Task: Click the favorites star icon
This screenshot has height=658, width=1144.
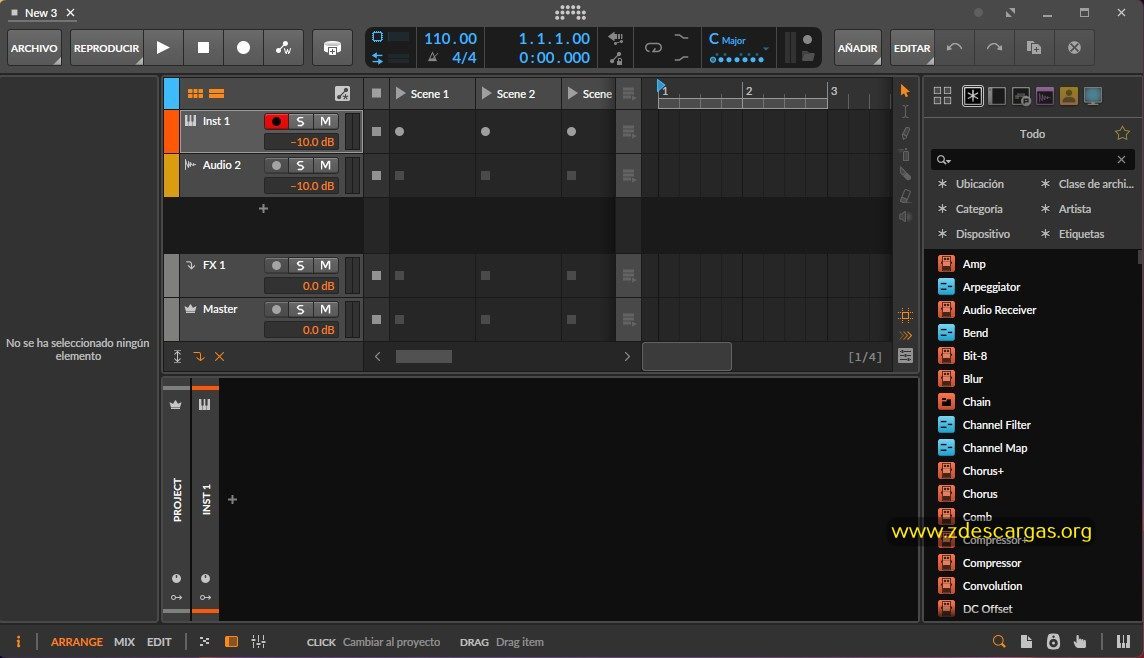Action: click(1122, 133)
